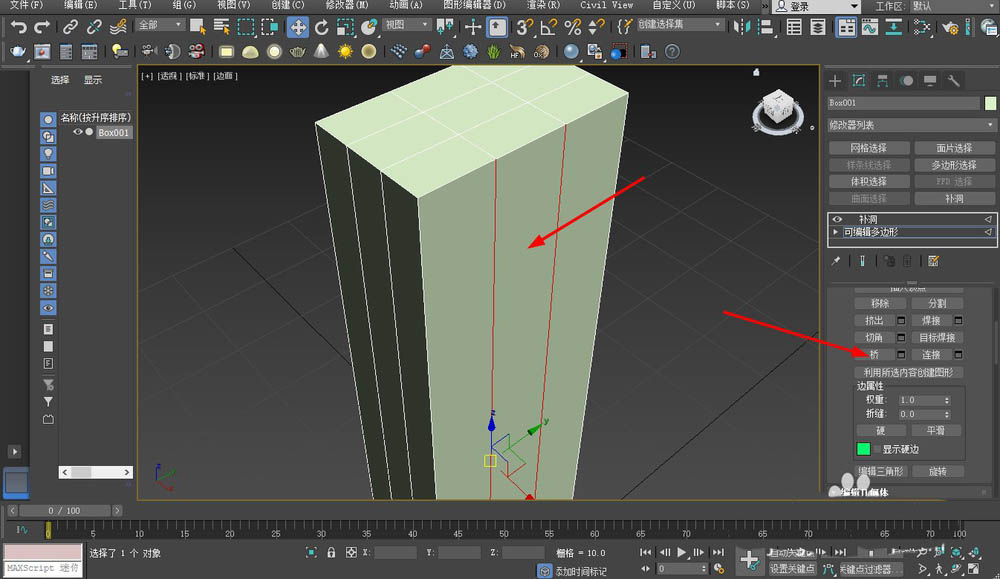Click the Mirror tool icon
Image resolution: width=1000 pixels, height=579 pixels.
pyautogui.click(x=742, y=27)
